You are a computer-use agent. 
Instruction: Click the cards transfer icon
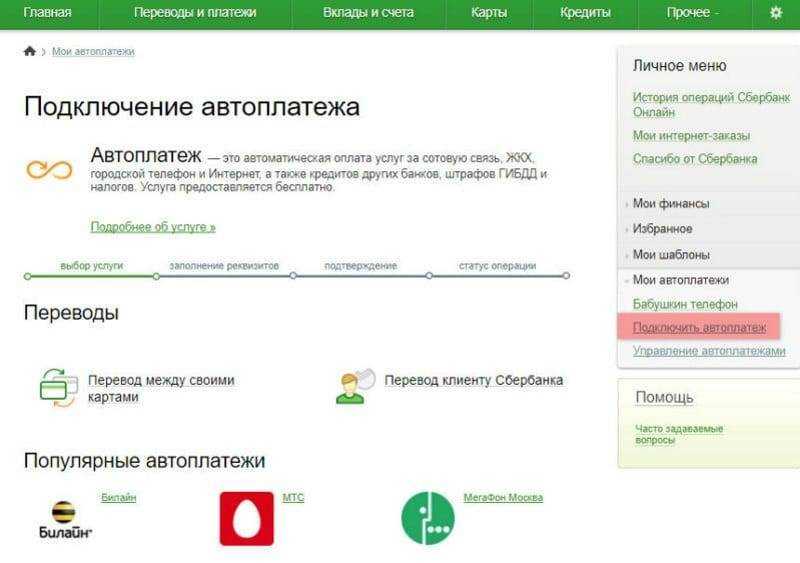(58, 388)
